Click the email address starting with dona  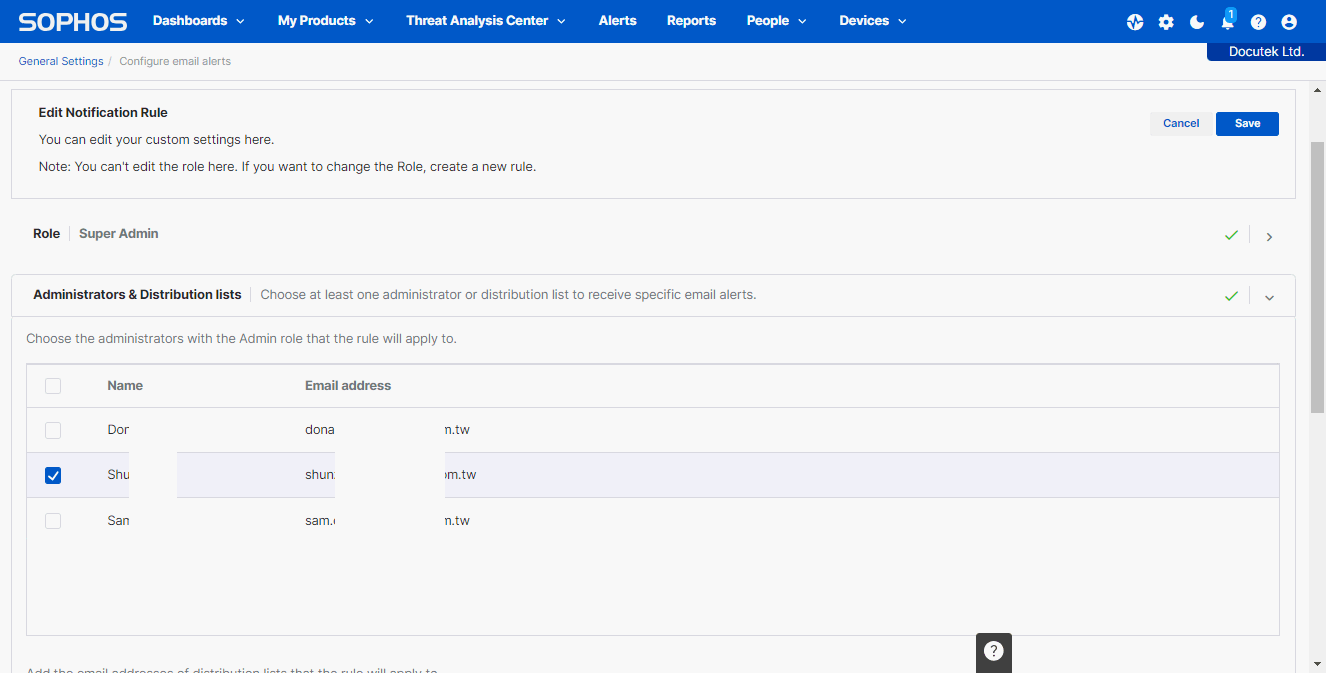pyautogui.click(x=387, y=430)
